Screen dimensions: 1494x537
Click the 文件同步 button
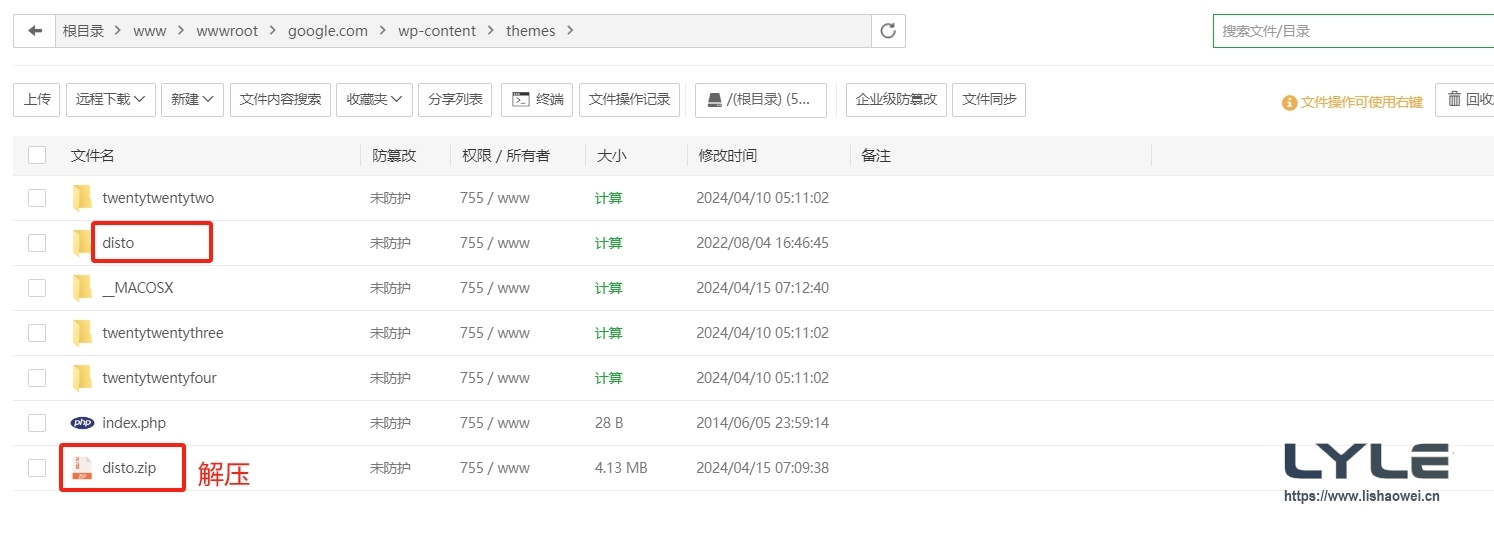[989, 100]
